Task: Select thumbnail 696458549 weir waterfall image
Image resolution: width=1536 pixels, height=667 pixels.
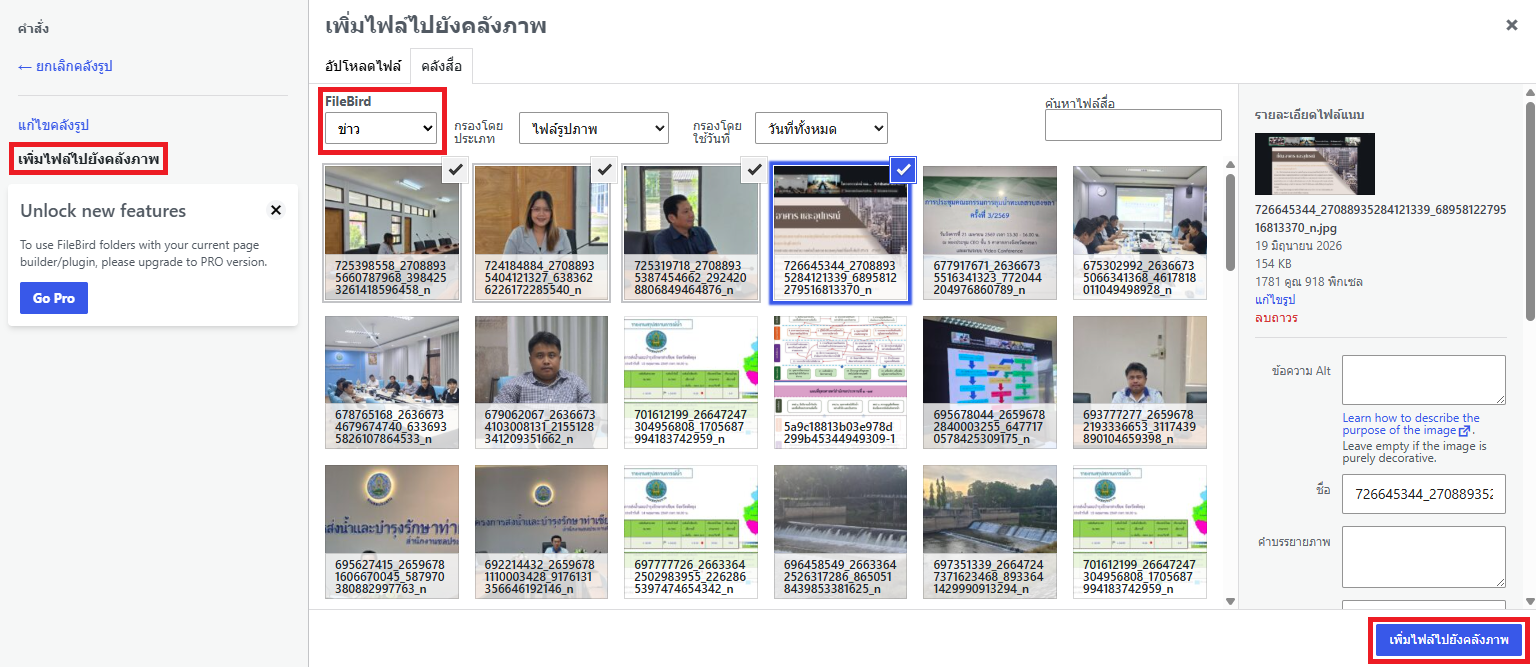Action: pyautogui.click(x=840, y=532)
